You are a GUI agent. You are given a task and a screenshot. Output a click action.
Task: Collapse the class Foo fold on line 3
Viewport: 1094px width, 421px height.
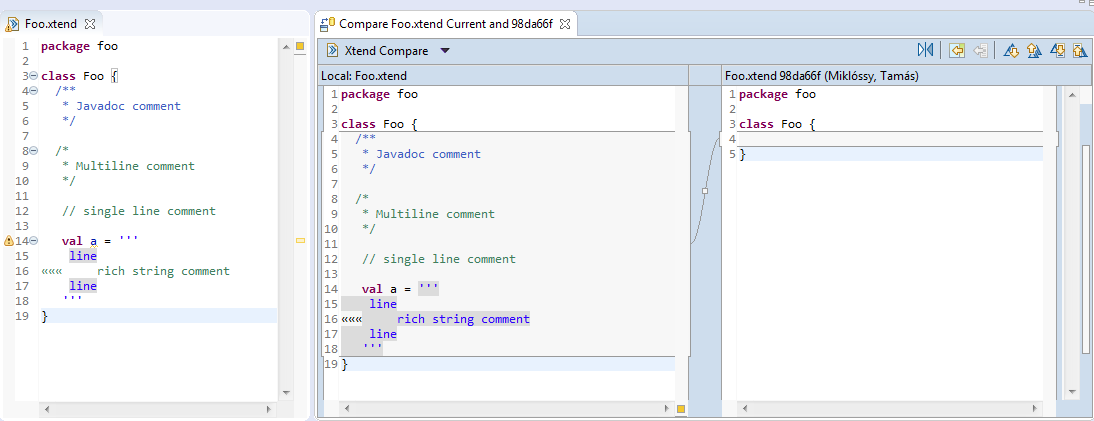pyautogui.click(x=33, y=76)
